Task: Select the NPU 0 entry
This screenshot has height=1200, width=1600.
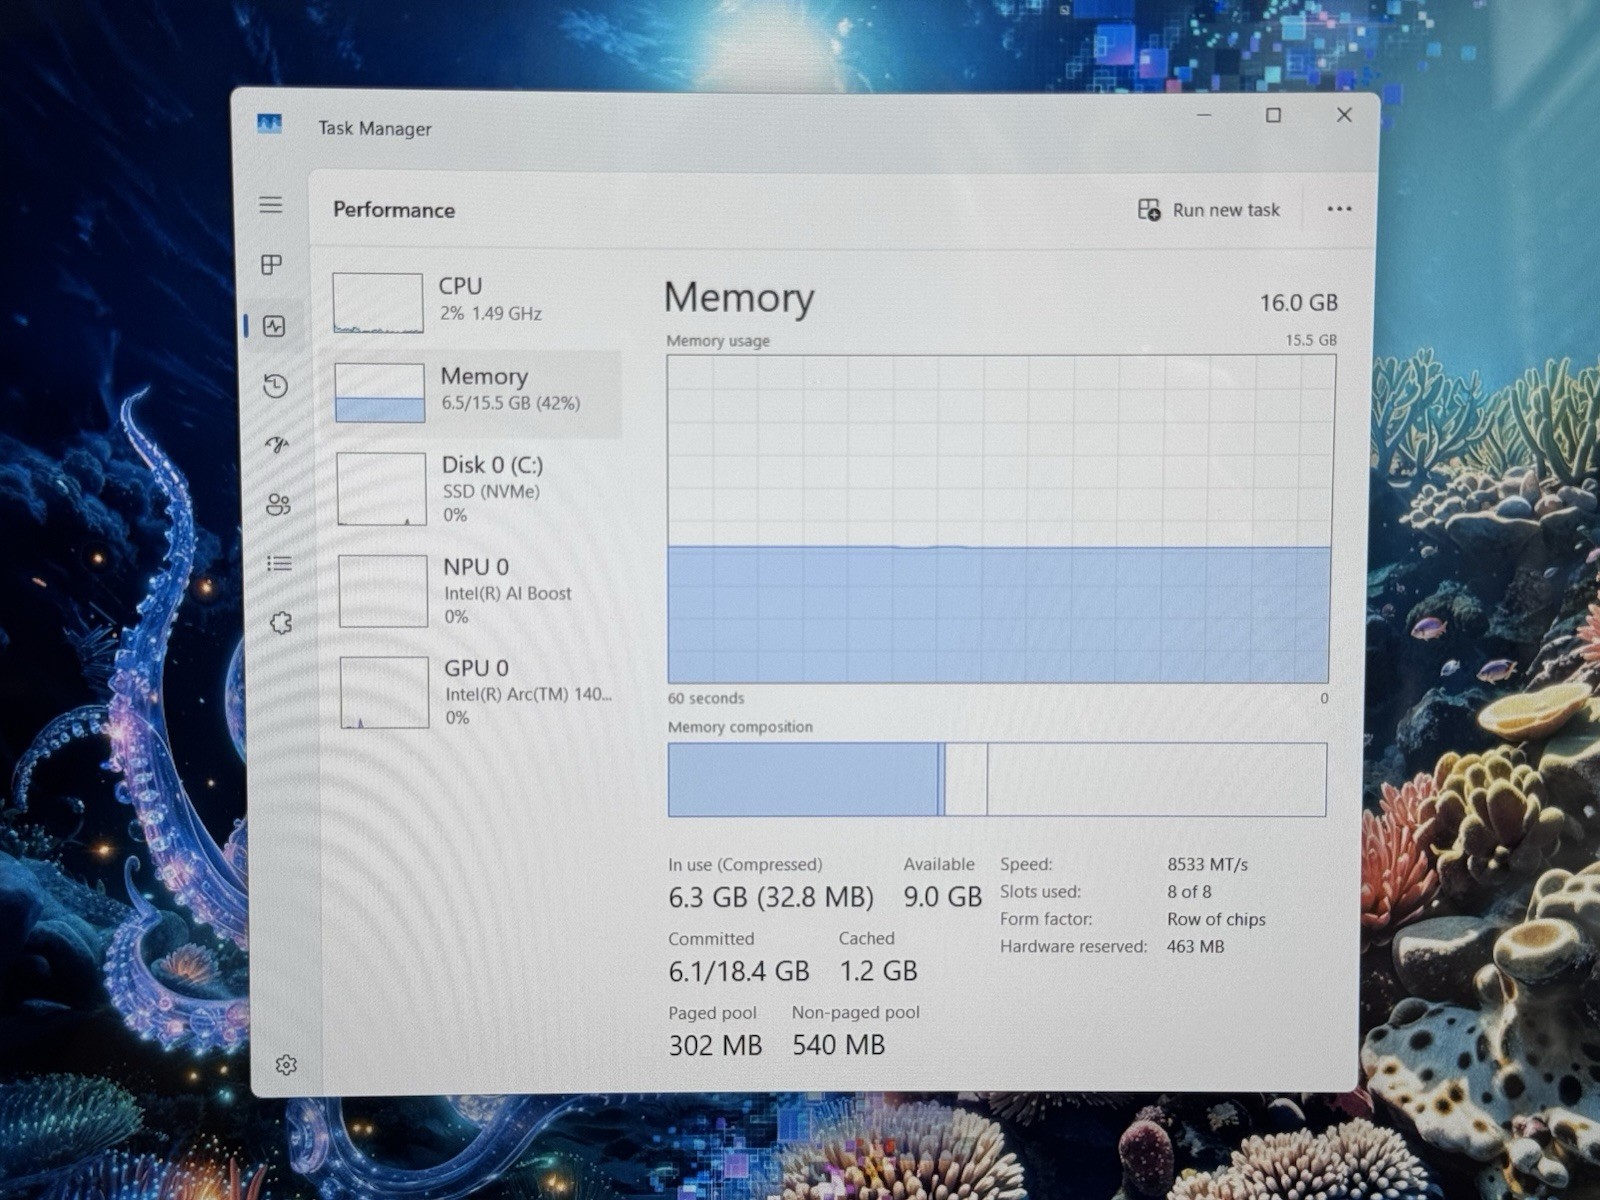Action: pos(480,591)
